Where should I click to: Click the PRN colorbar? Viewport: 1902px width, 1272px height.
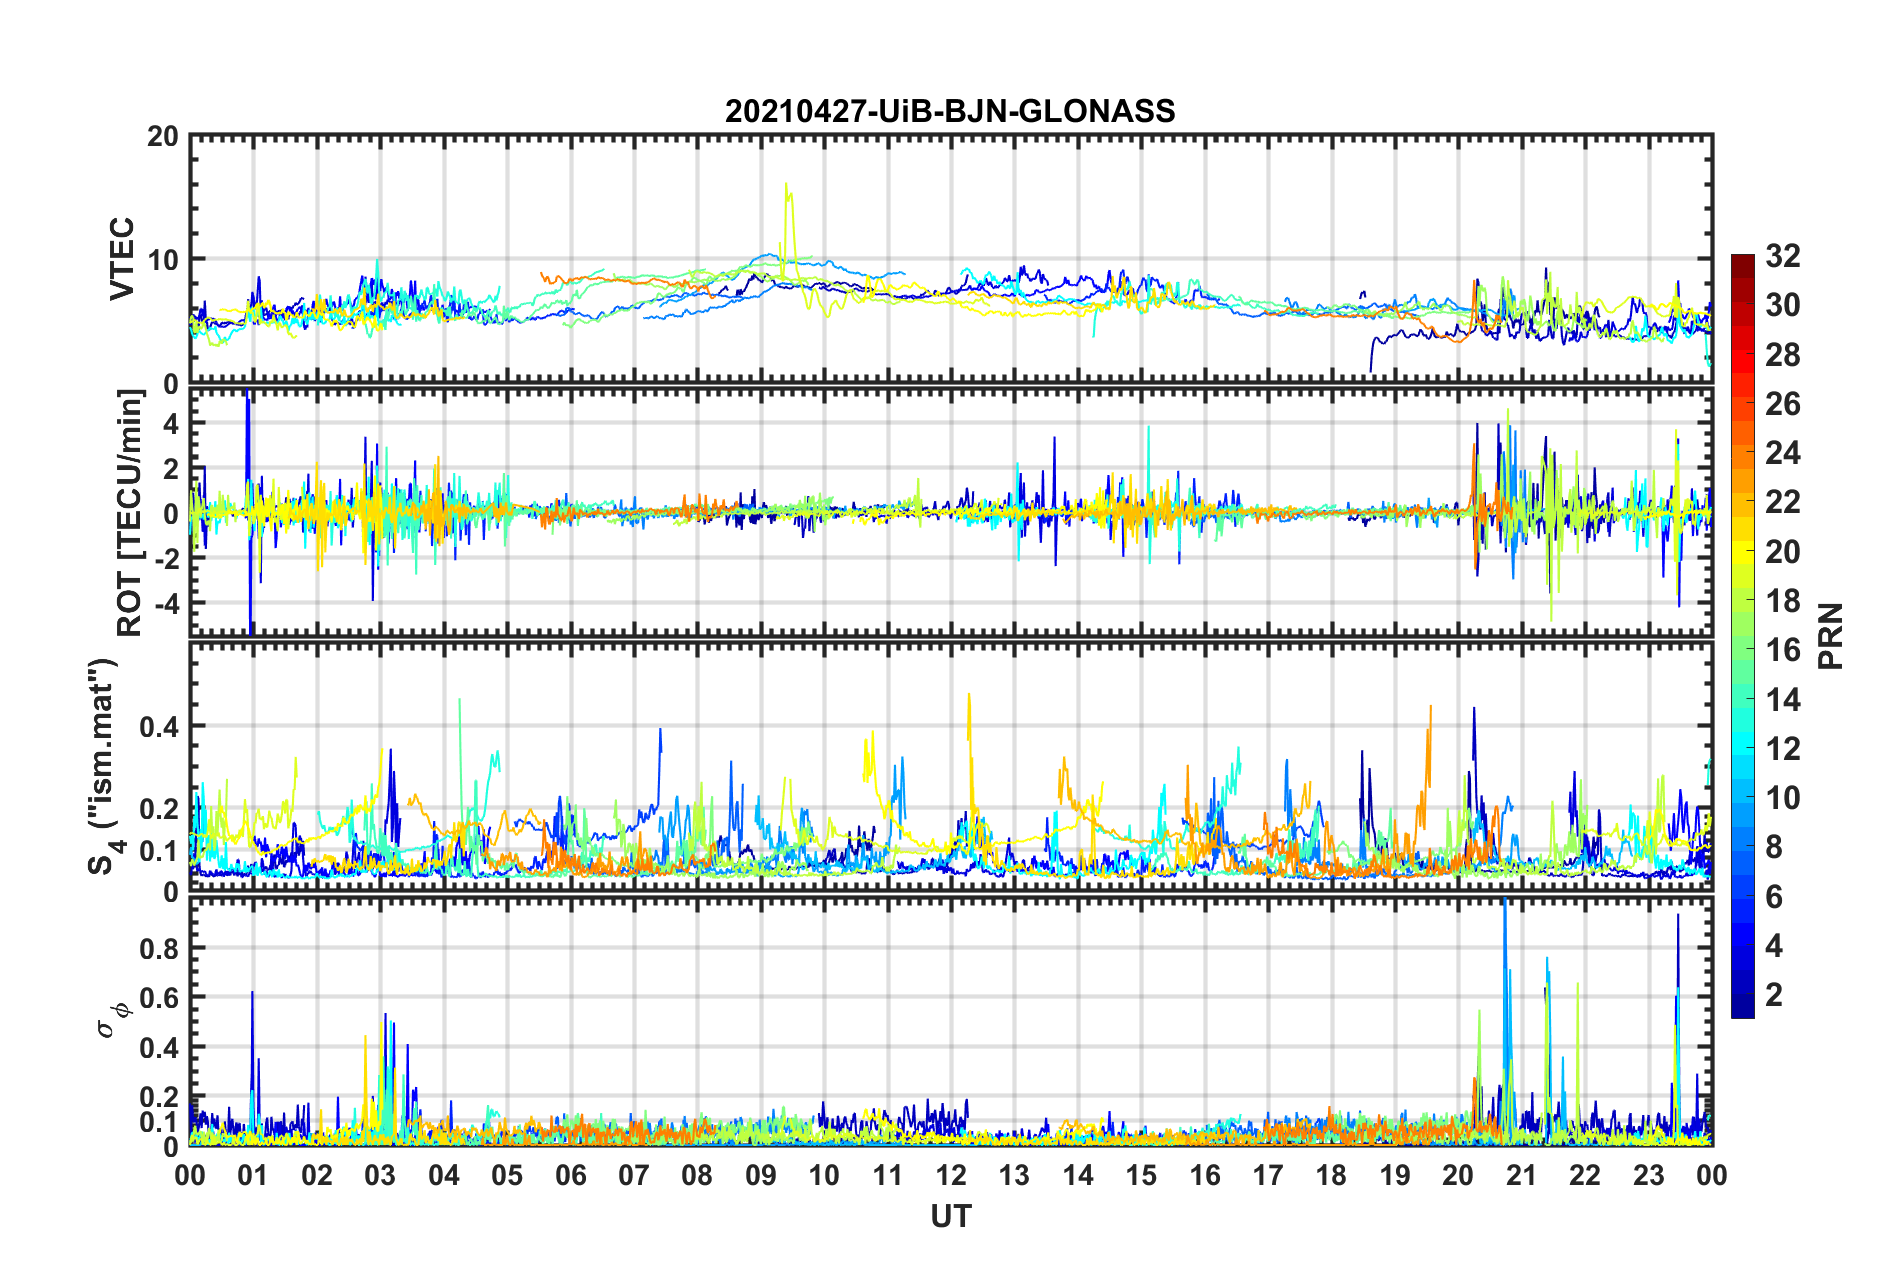(1742, 636)
